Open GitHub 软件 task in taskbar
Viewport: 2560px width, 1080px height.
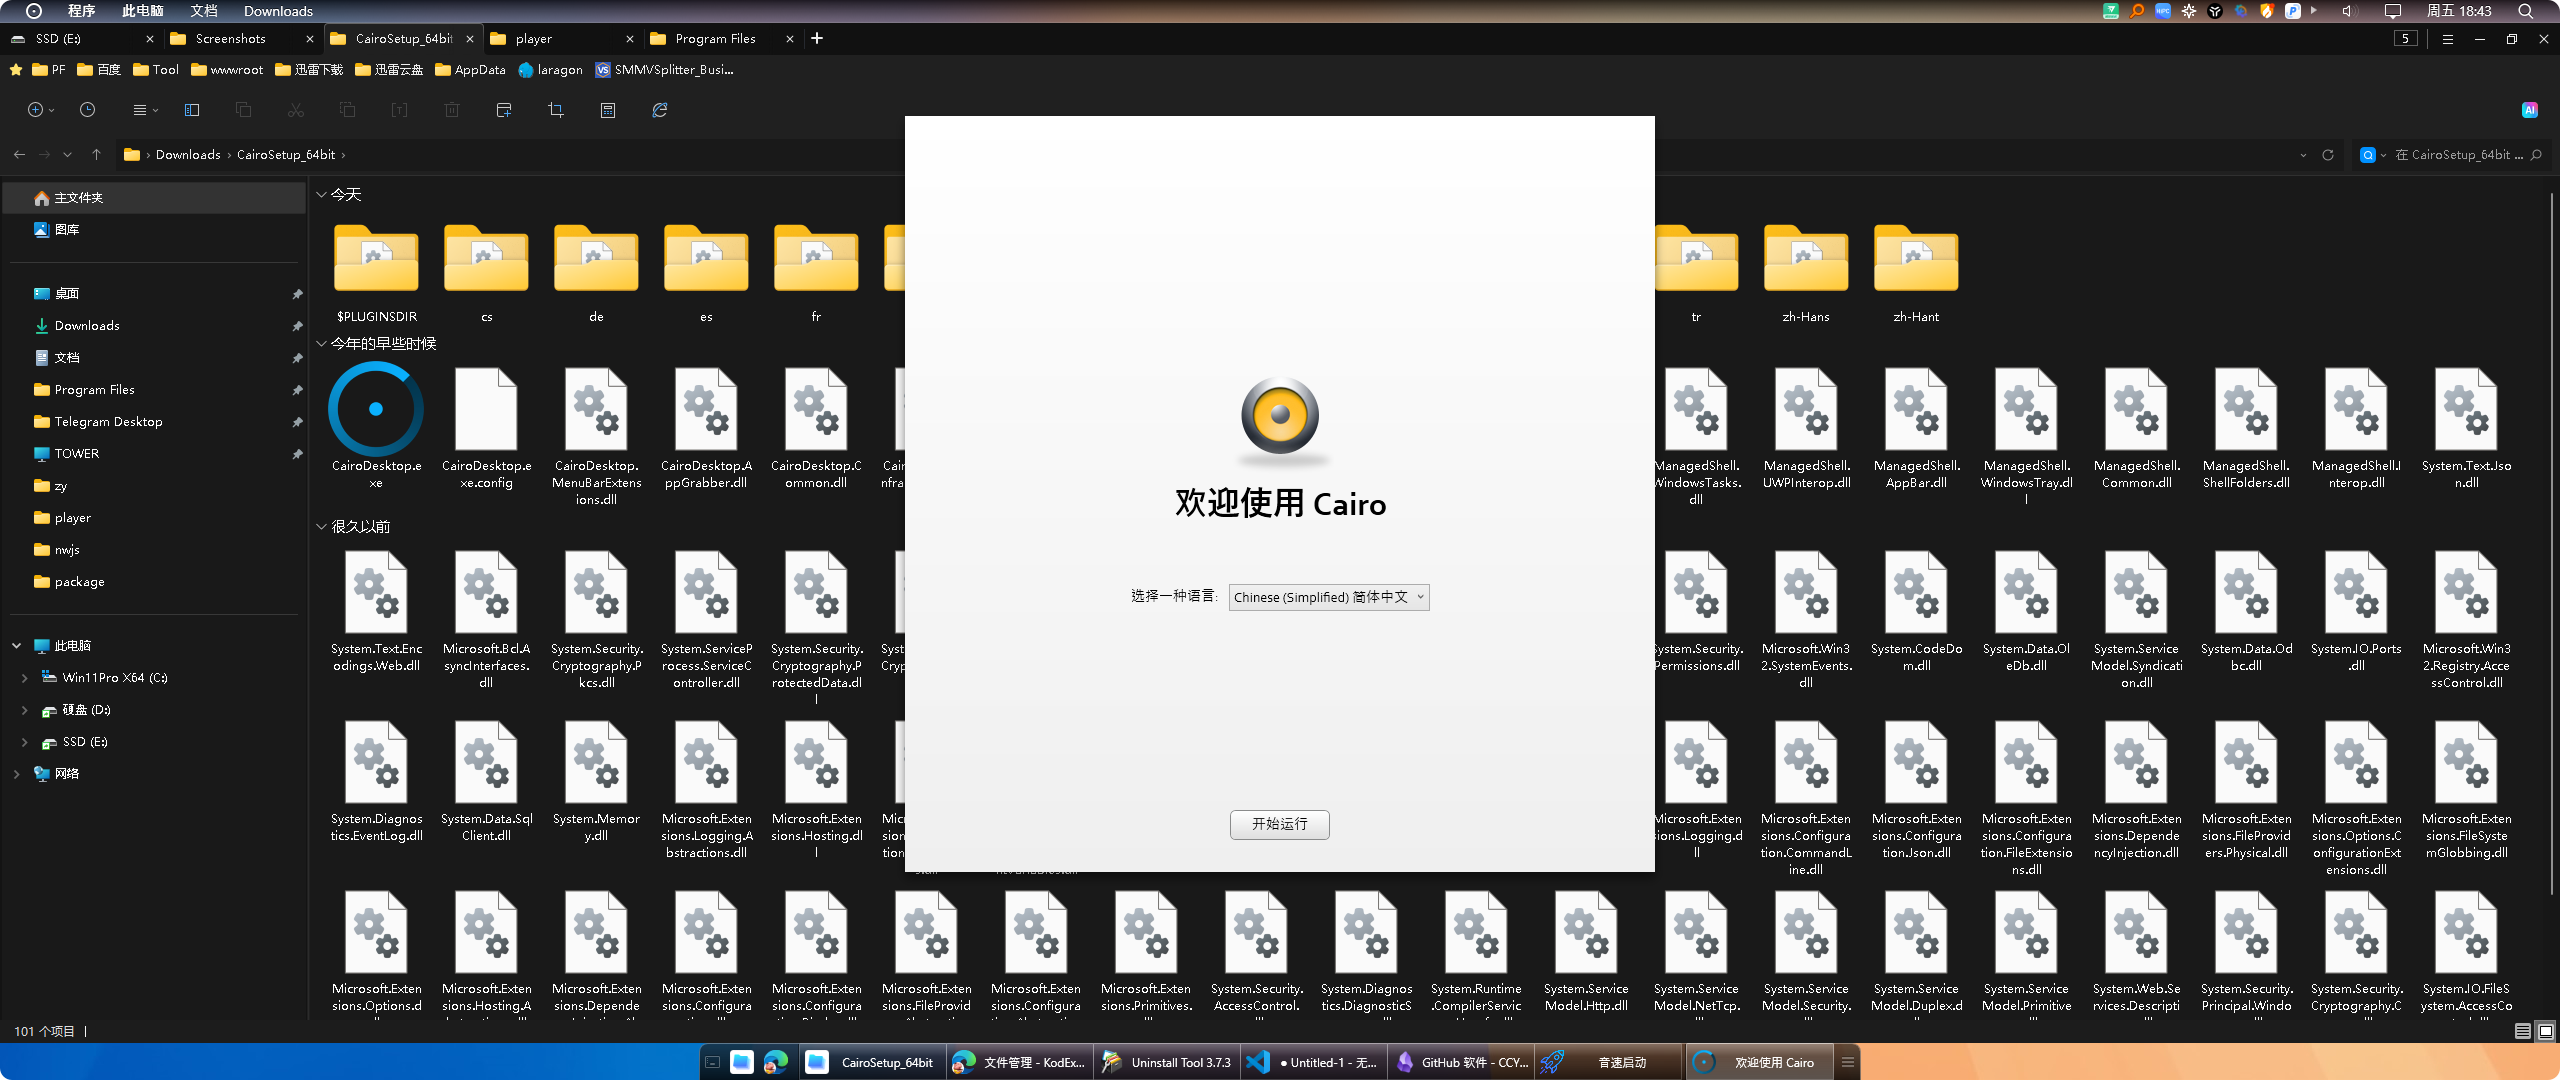click(1461, 1062)
